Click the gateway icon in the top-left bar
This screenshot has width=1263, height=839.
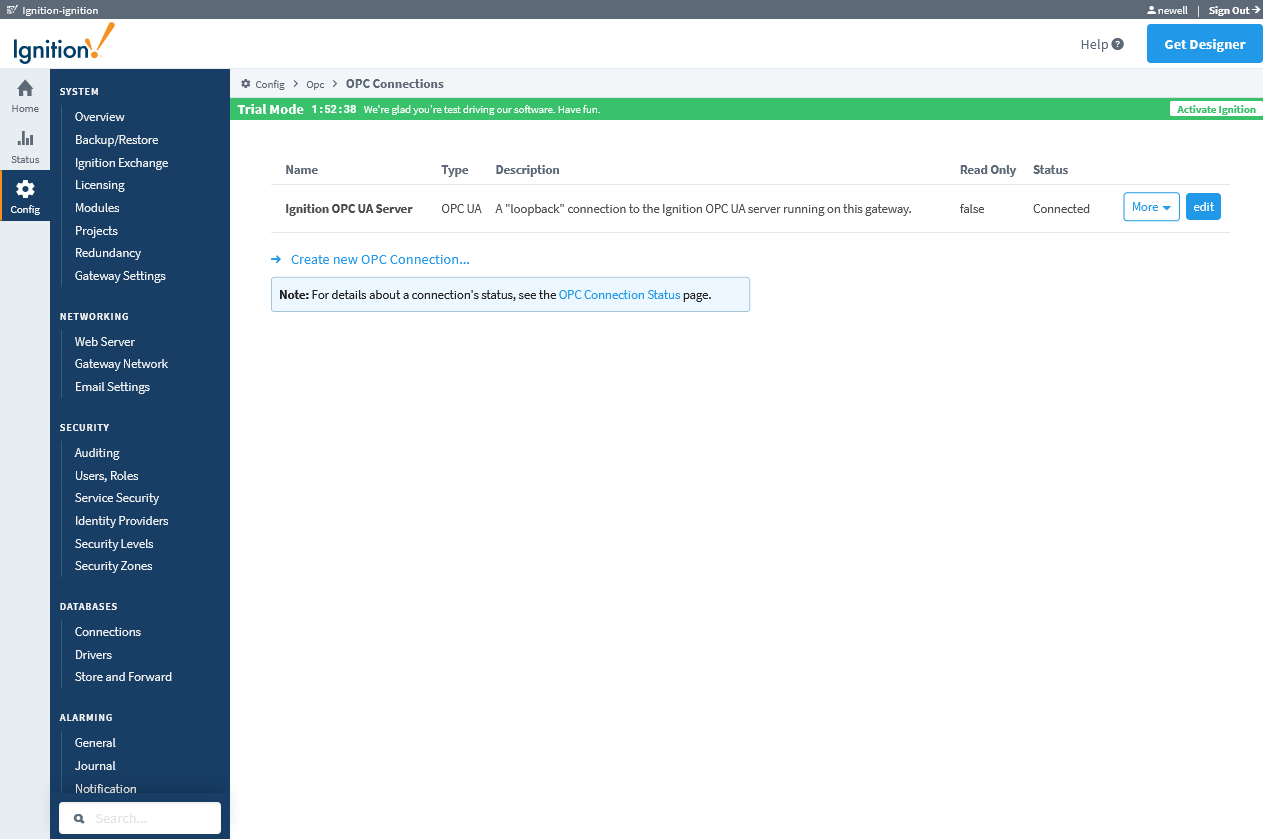12,9
